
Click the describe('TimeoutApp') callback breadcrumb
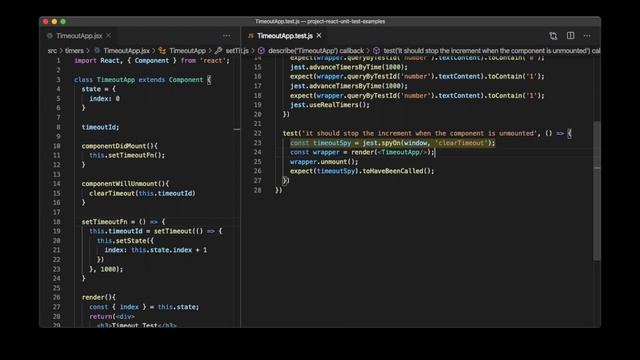(x=316, y=51)
